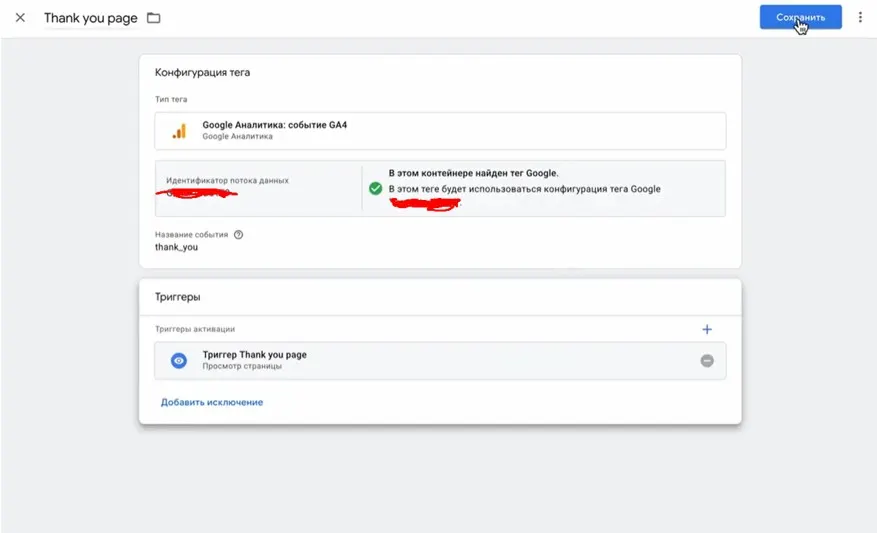
Task: Remove the trigger with the minus icon
Action: point(707,361)
